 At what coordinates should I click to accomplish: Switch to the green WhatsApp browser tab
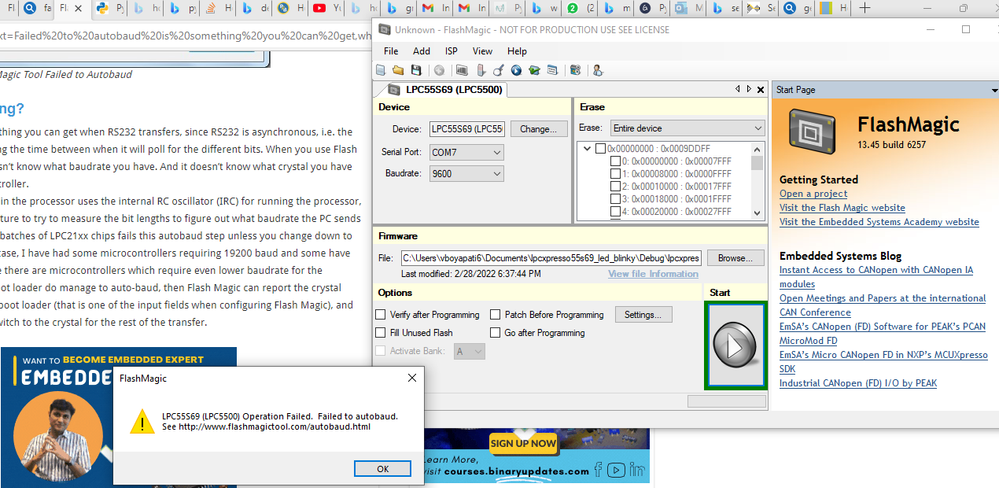point(581,8)
